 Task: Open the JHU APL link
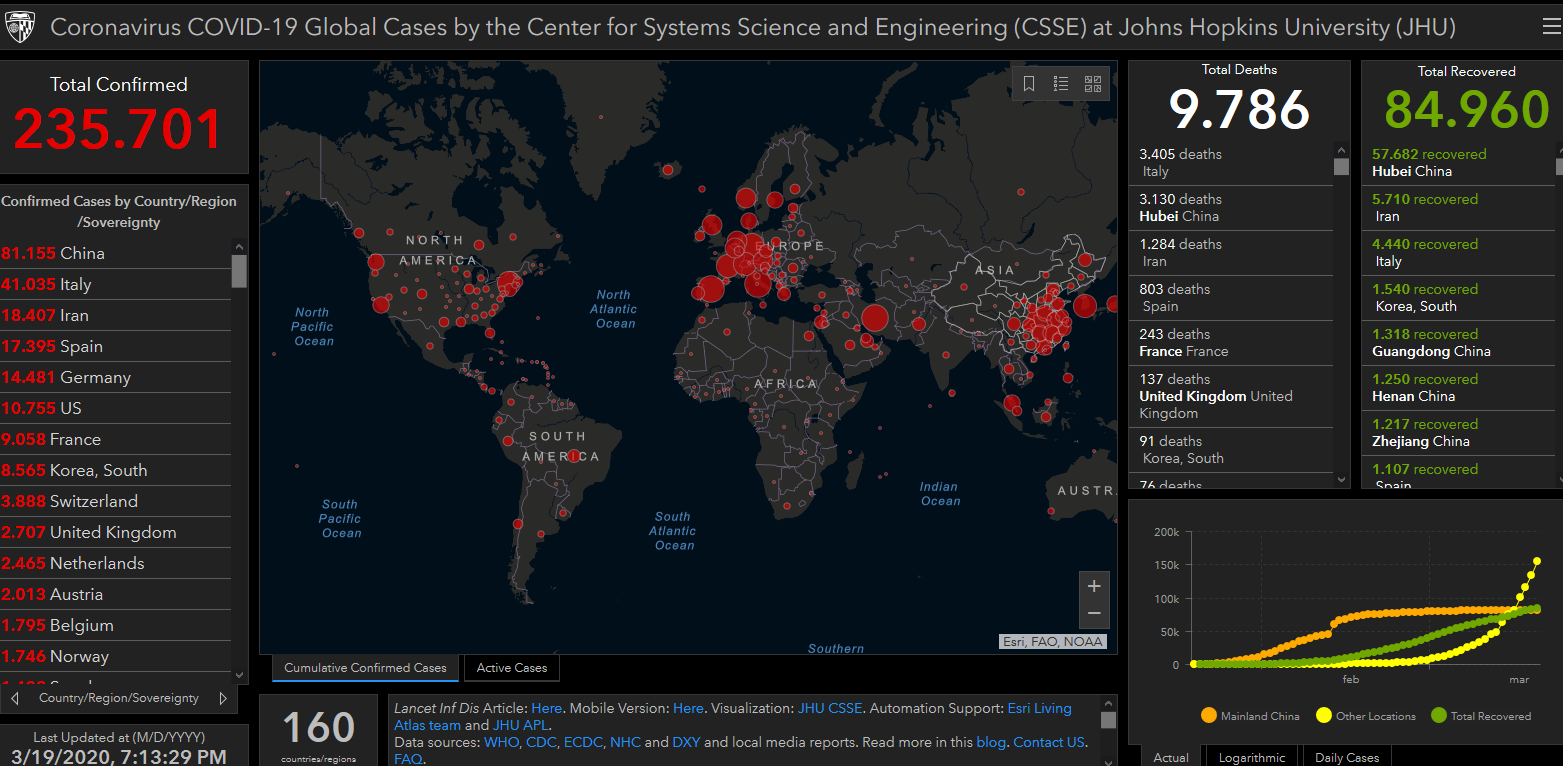click(520, 725)
